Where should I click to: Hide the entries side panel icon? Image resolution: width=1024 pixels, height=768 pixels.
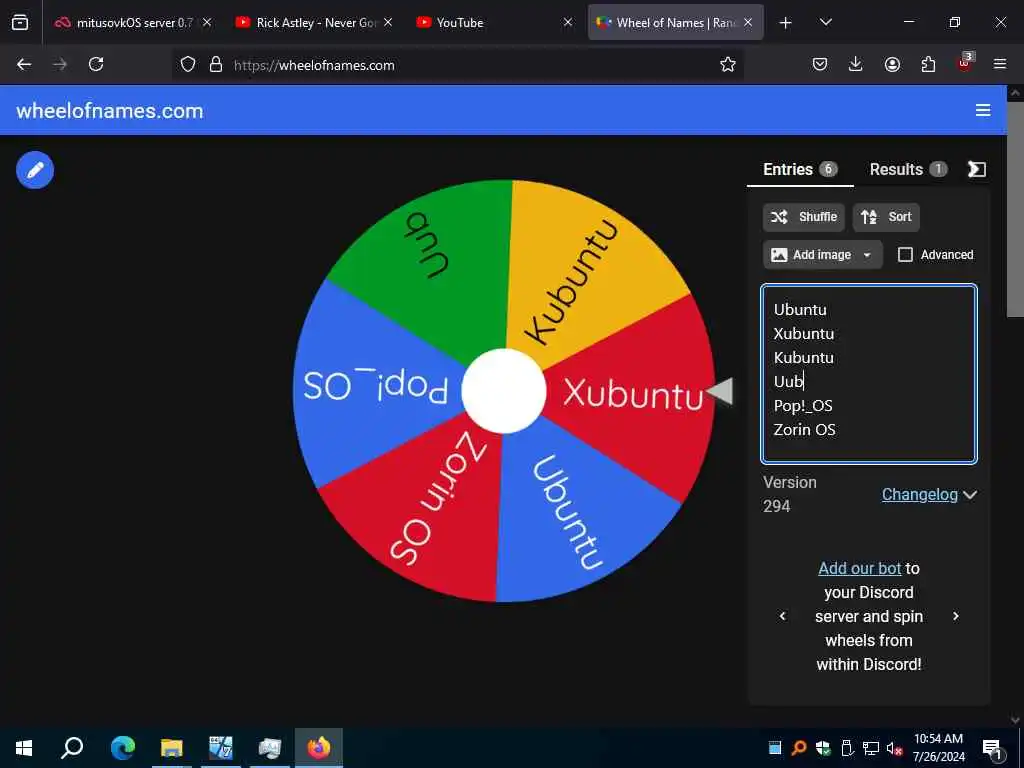tap(976, 169)
